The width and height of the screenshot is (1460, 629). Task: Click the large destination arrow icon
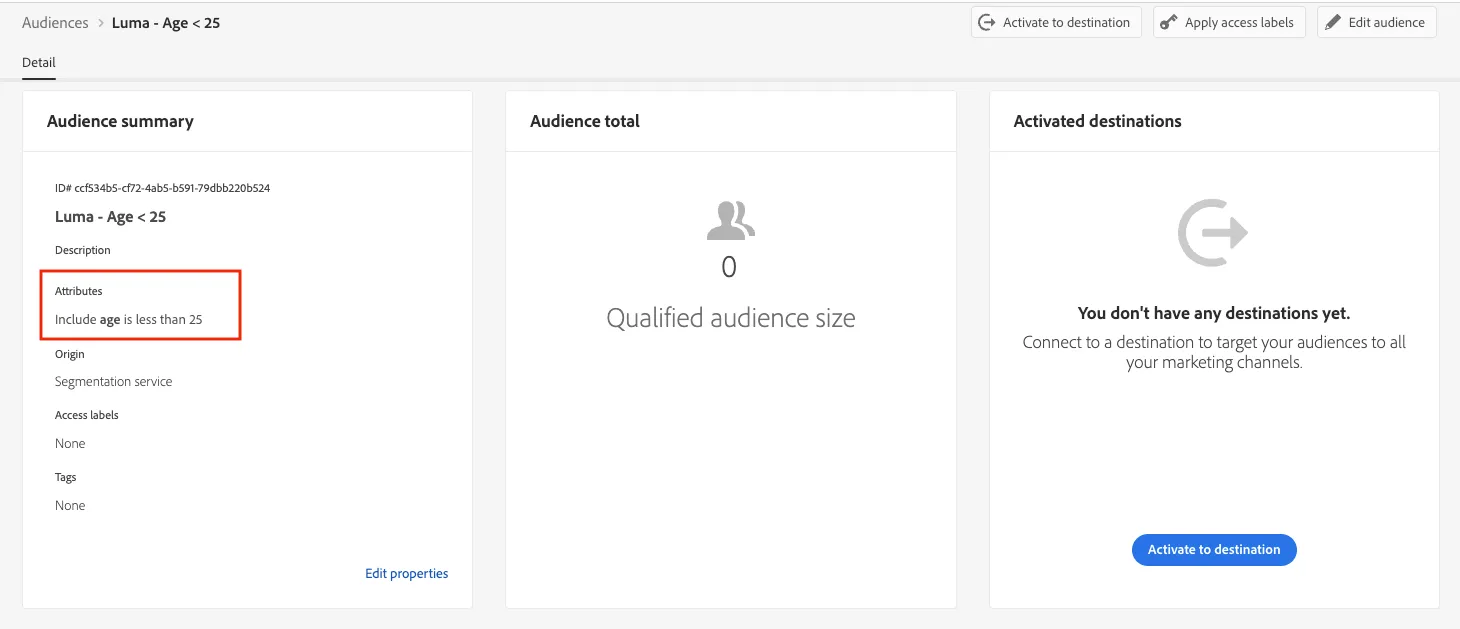pyautogui.click(x=1213, y=233)
